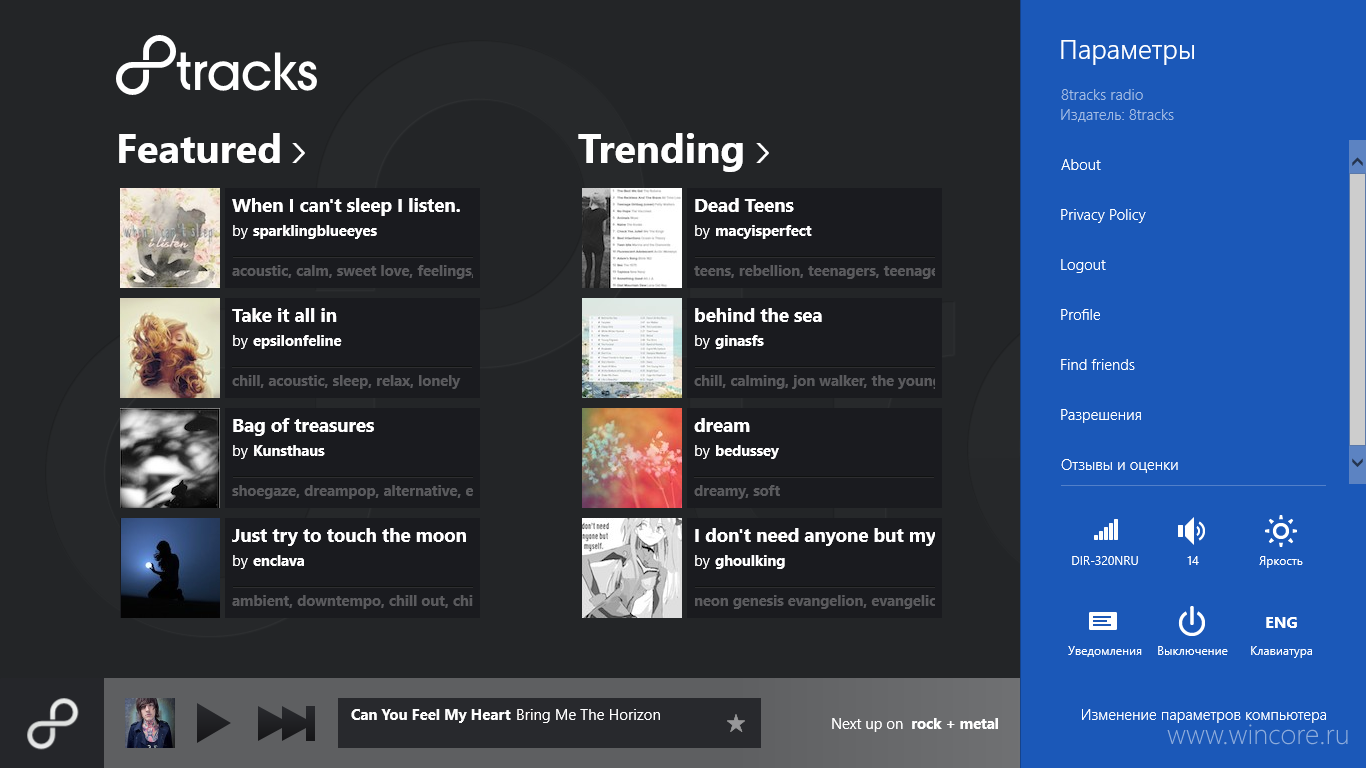Open 'Take it all in' cover image
The height and width of the screenshot is (768, 1366).
tap(170, 348)
